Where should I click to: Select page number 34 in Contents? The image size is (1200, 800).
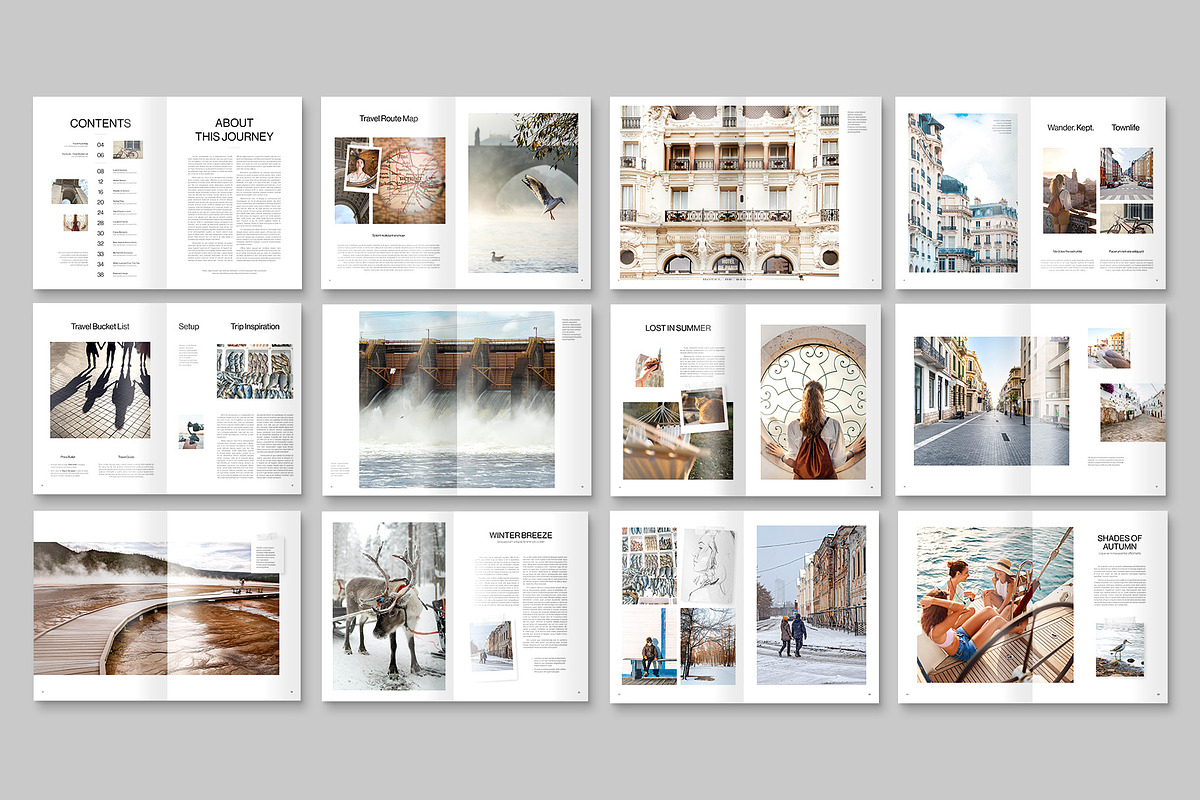tap(100, 263)
